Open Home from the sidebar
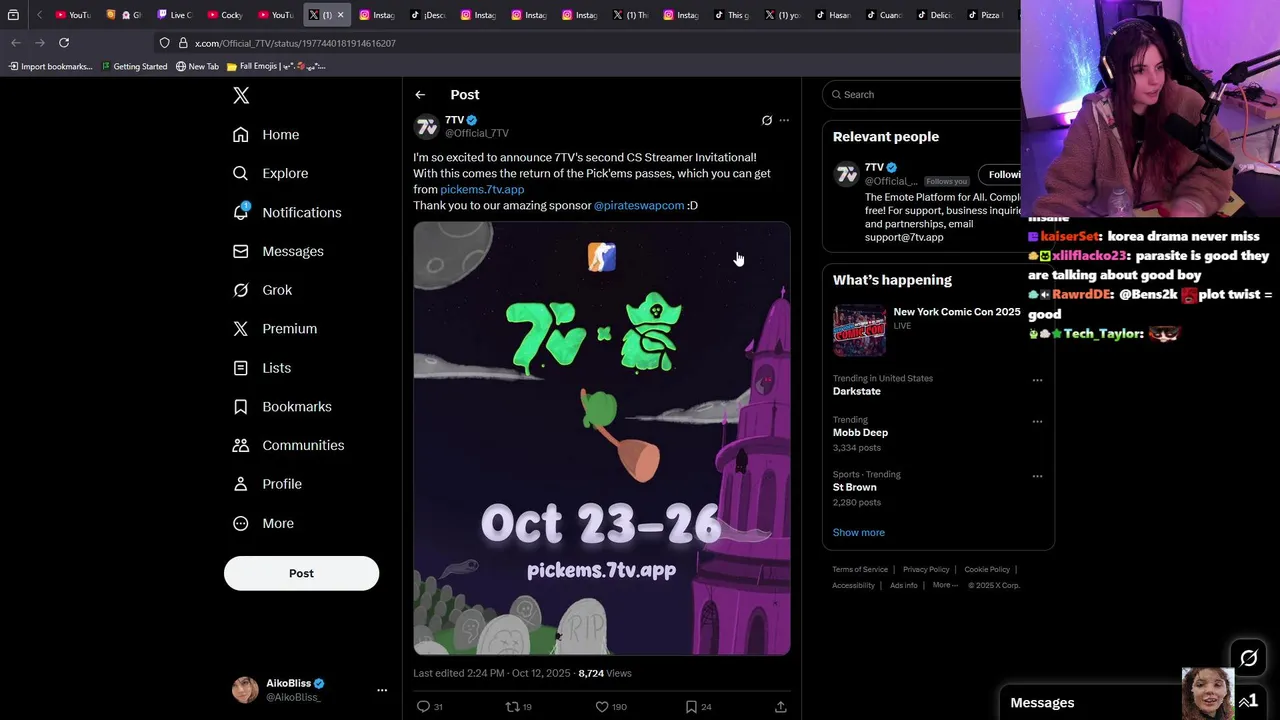This screenshot has width=1280, height=720. 266,135
